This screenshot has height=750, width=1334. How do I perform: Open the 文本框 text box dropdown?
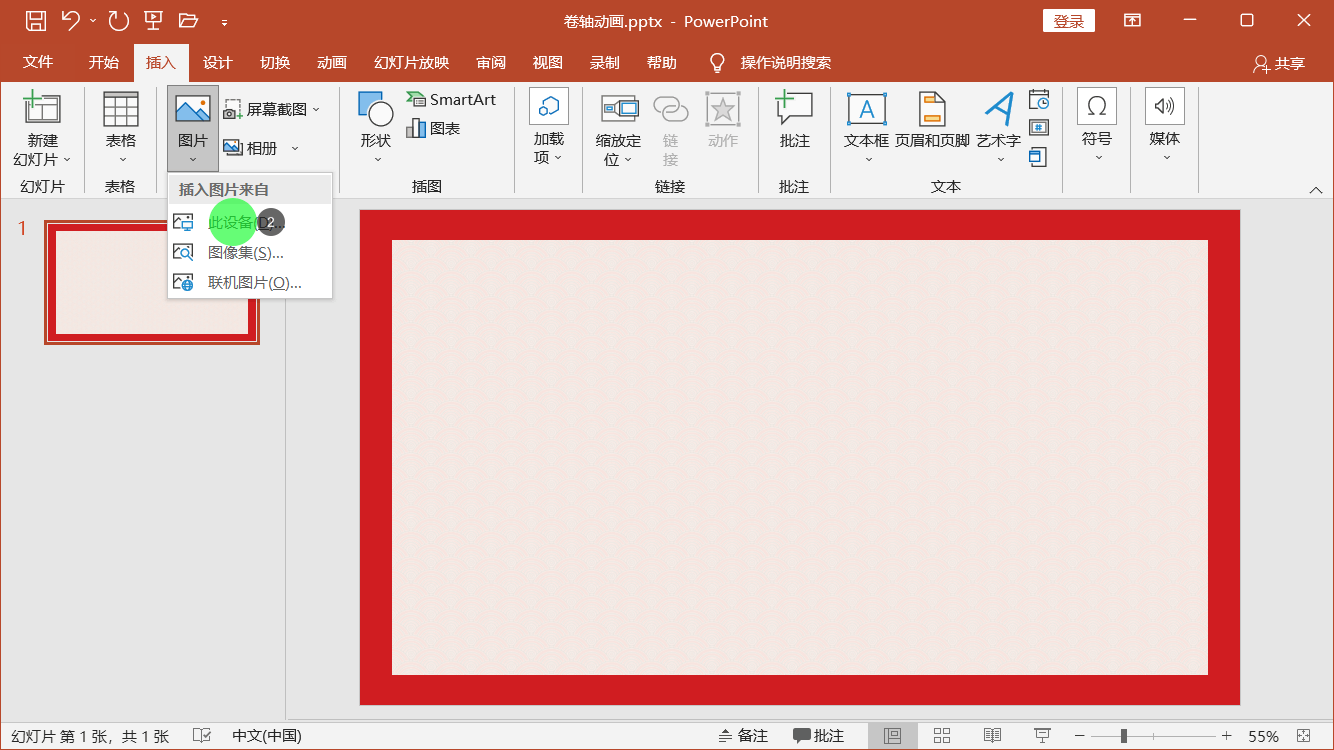click(866, 129)
